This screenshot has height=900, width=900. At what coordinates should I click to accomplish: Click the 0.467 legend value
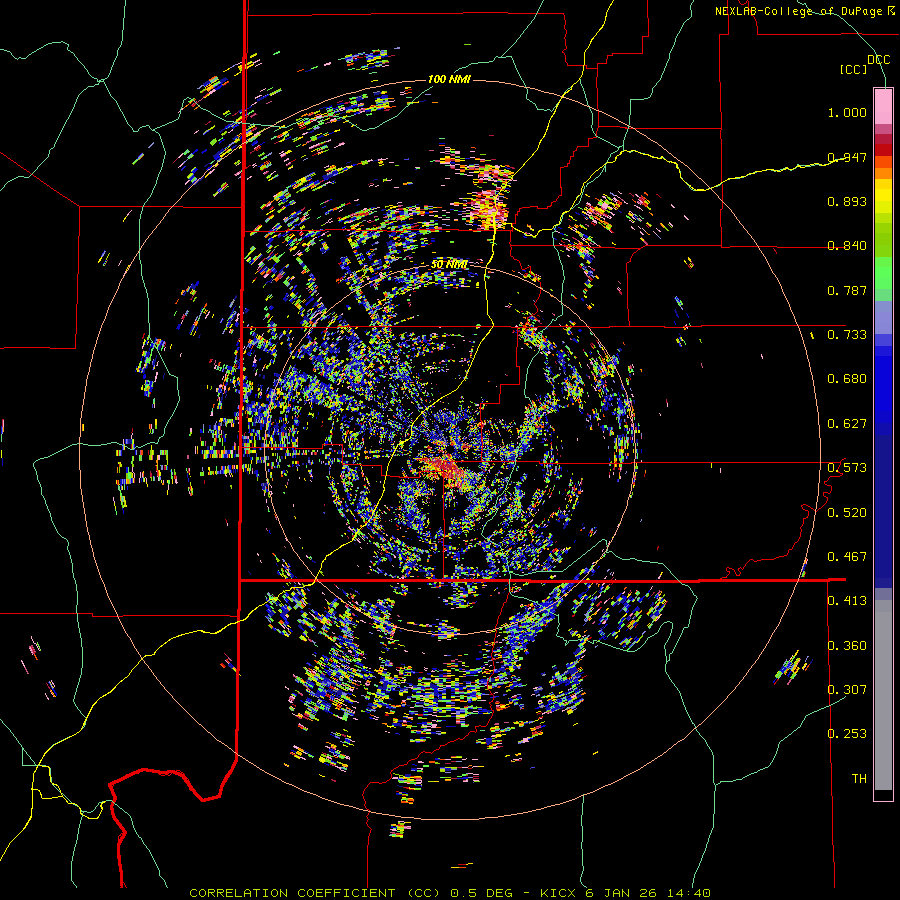tap(847, 557)
